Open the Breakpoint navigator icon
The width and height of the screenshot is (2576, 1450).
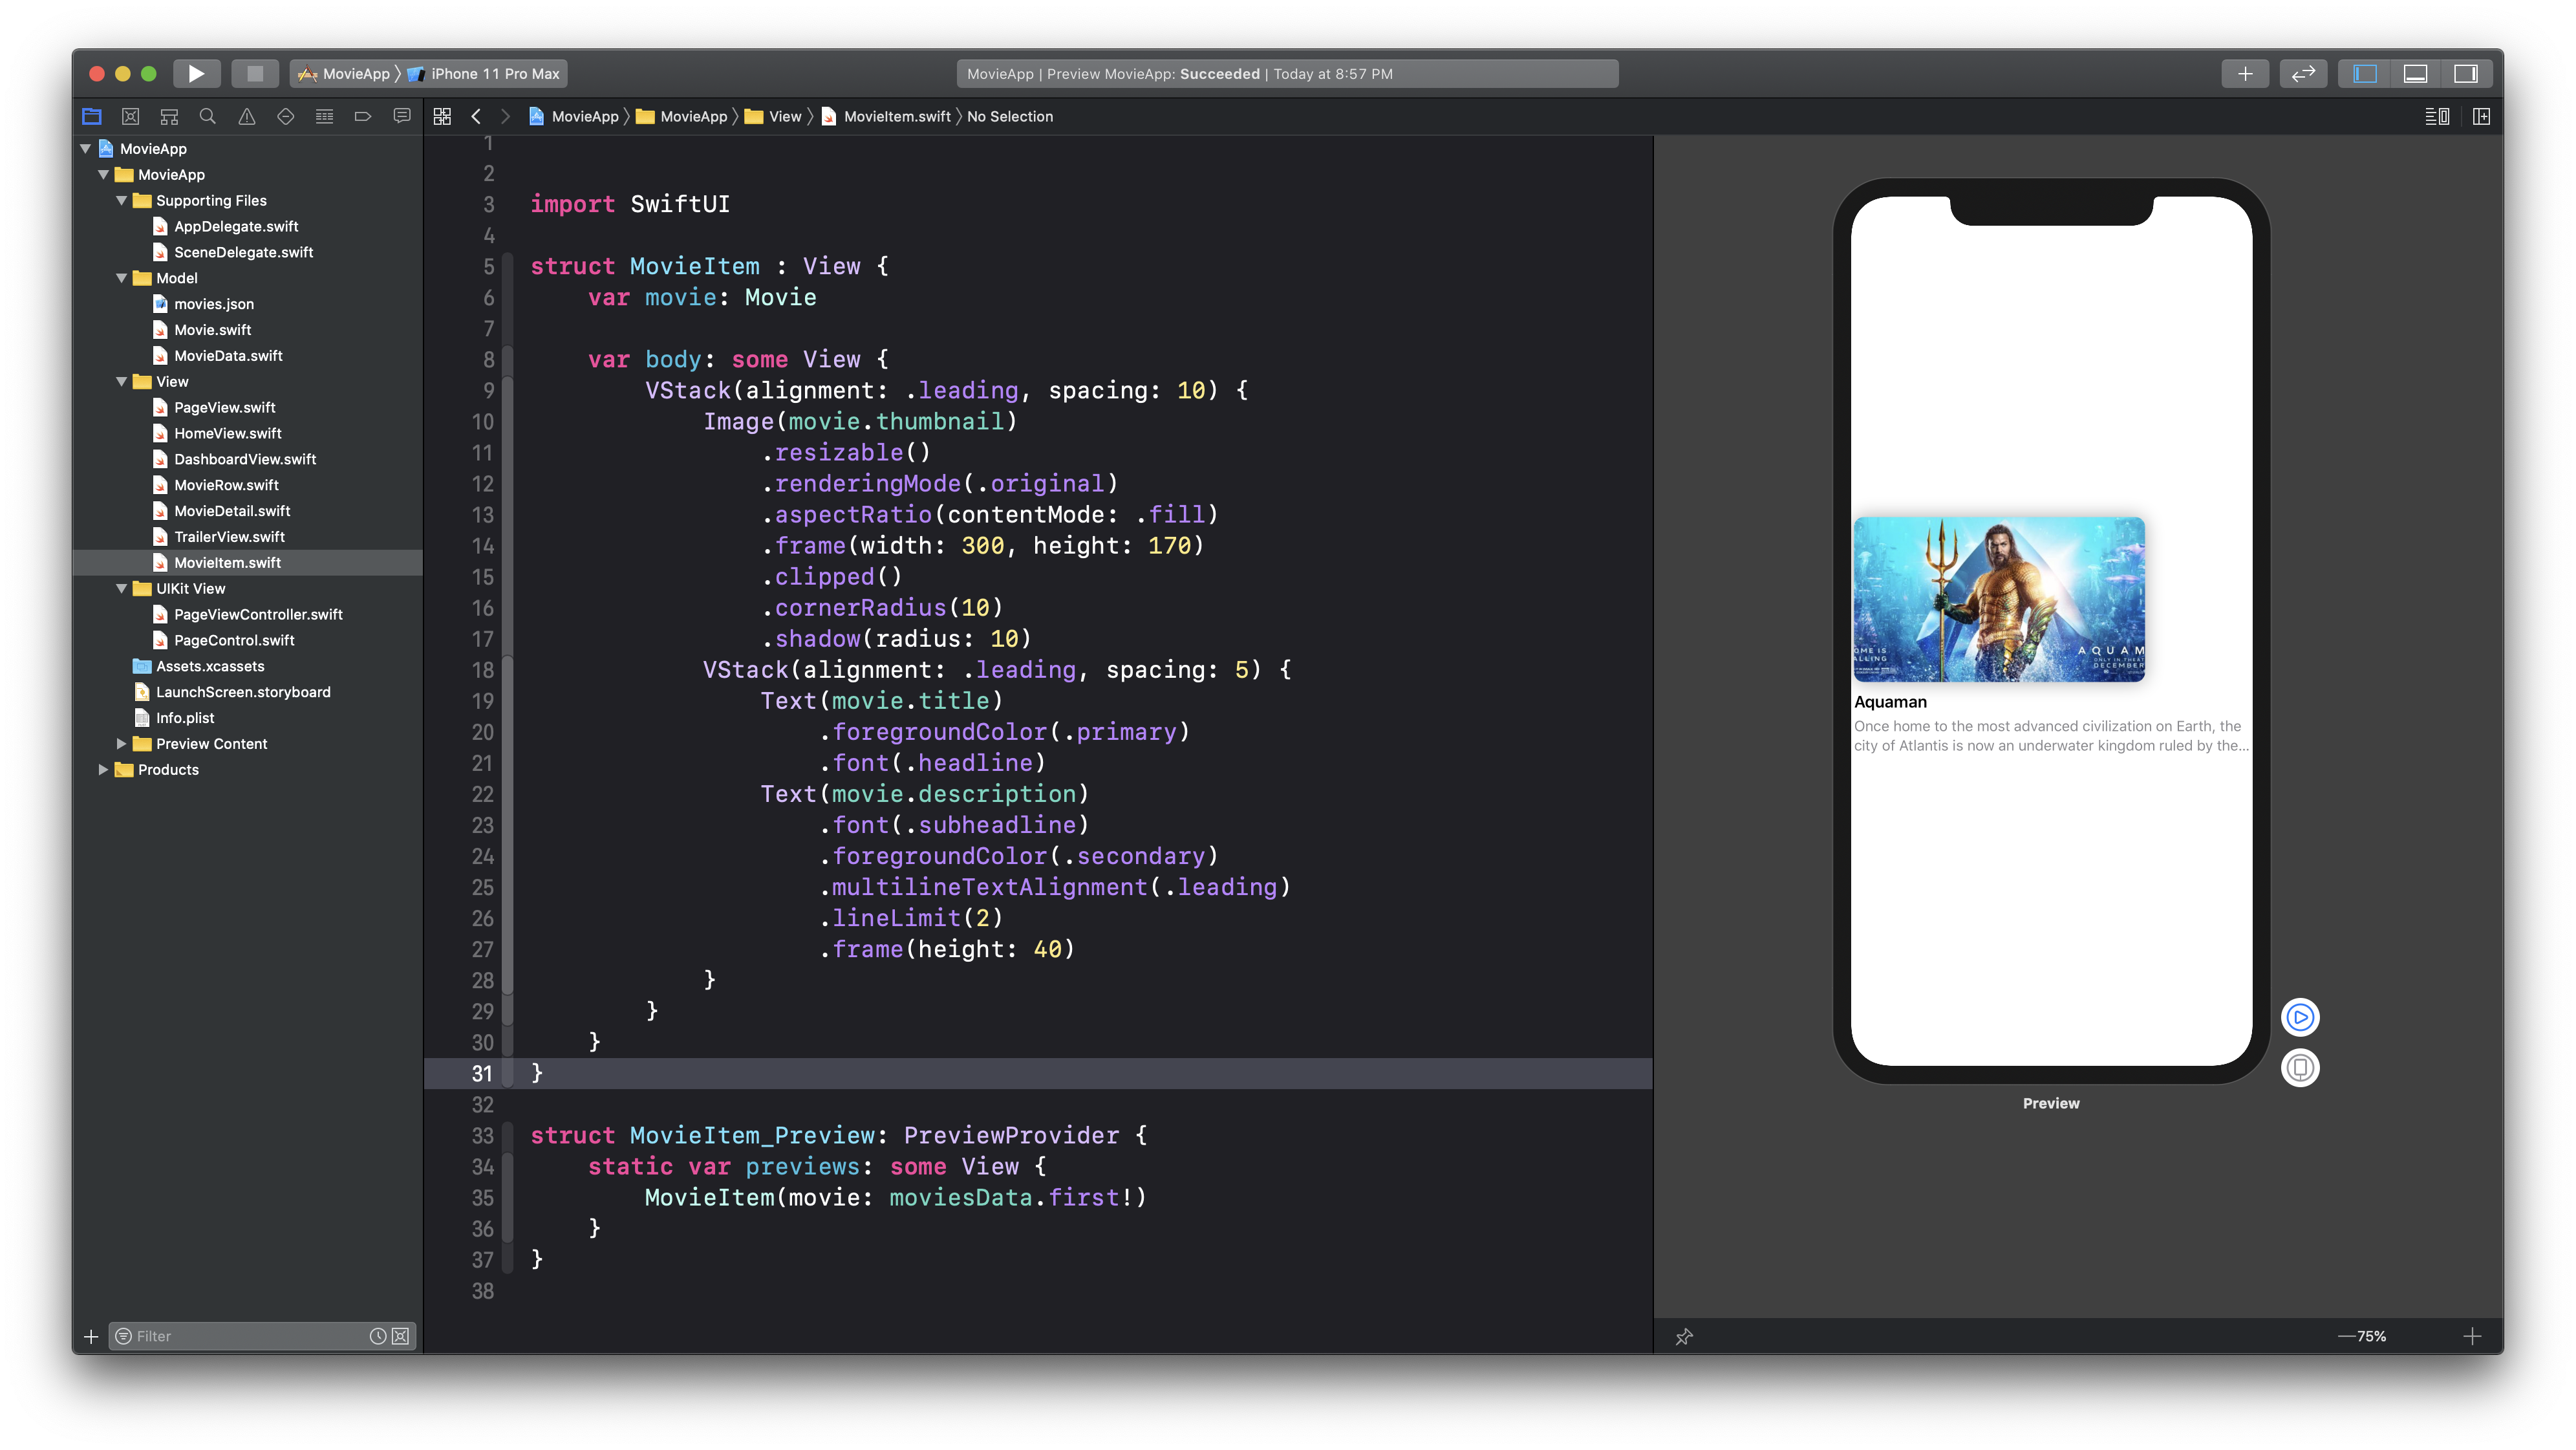[x=363, y=116]
